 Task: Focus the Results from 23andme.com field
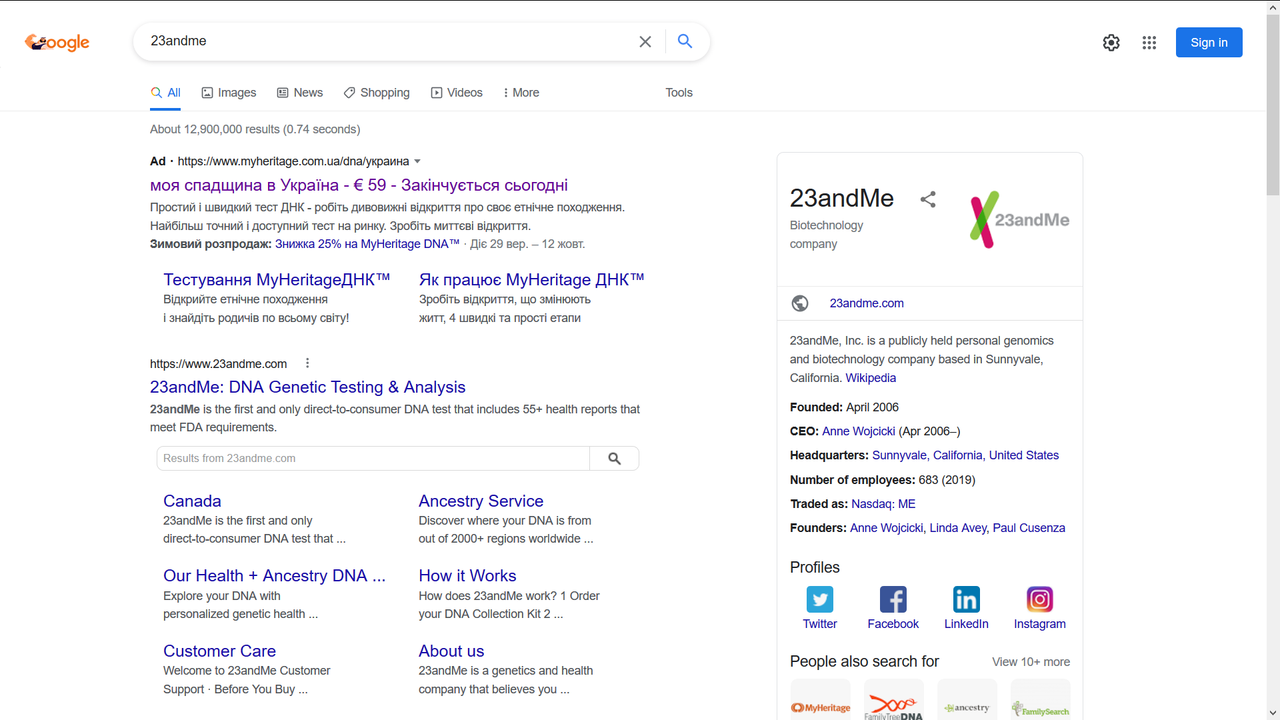pyautogui.click(x=373, y=458)
